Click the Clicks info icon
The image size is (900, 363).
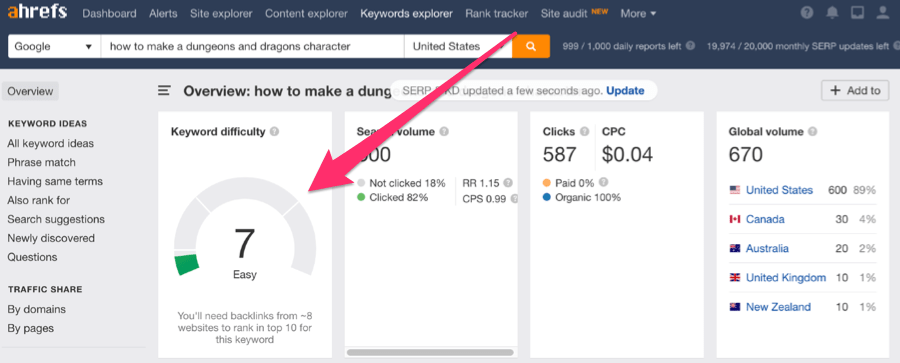584,132
